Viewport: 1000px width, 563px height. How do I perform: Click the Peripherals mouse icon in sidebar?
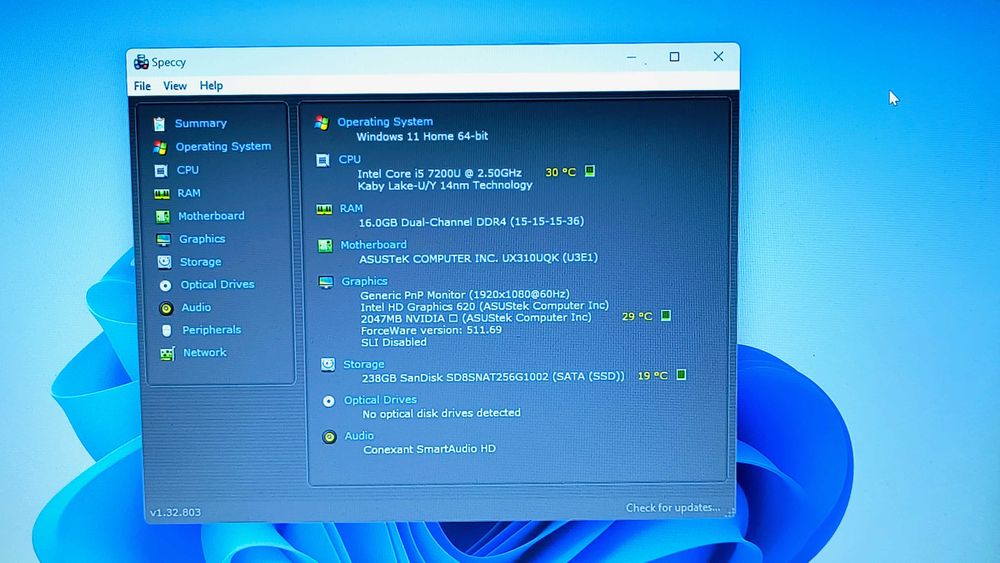(166, 330)
